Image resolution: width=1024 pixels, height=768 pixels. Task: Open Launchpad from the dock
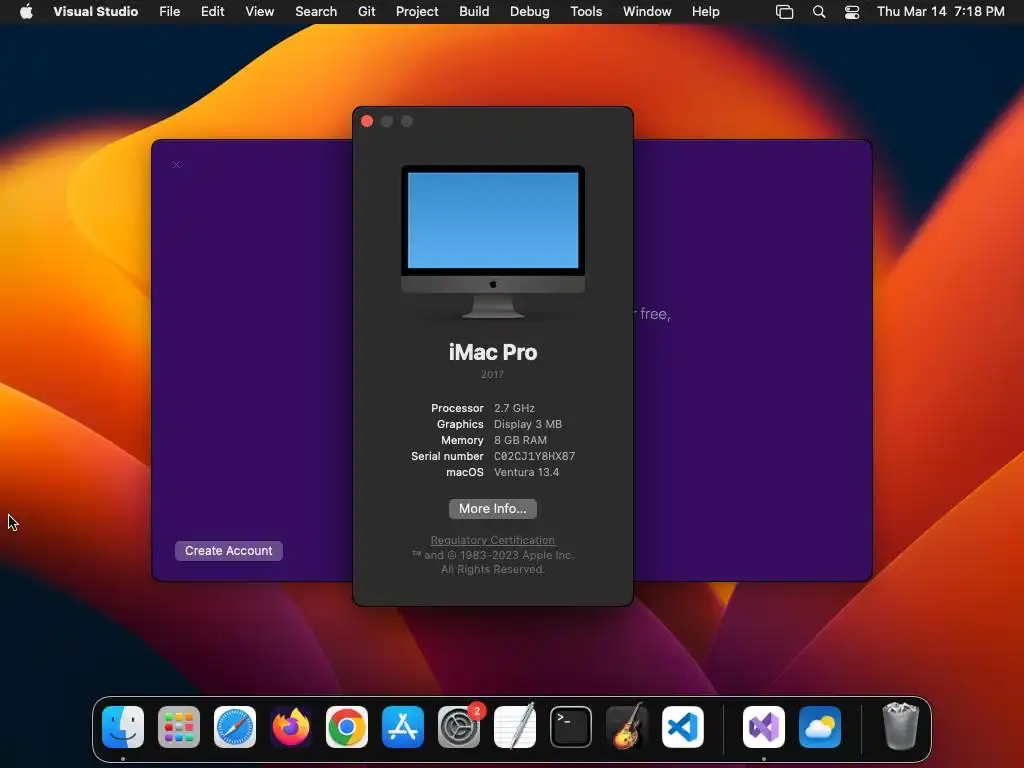179,727
